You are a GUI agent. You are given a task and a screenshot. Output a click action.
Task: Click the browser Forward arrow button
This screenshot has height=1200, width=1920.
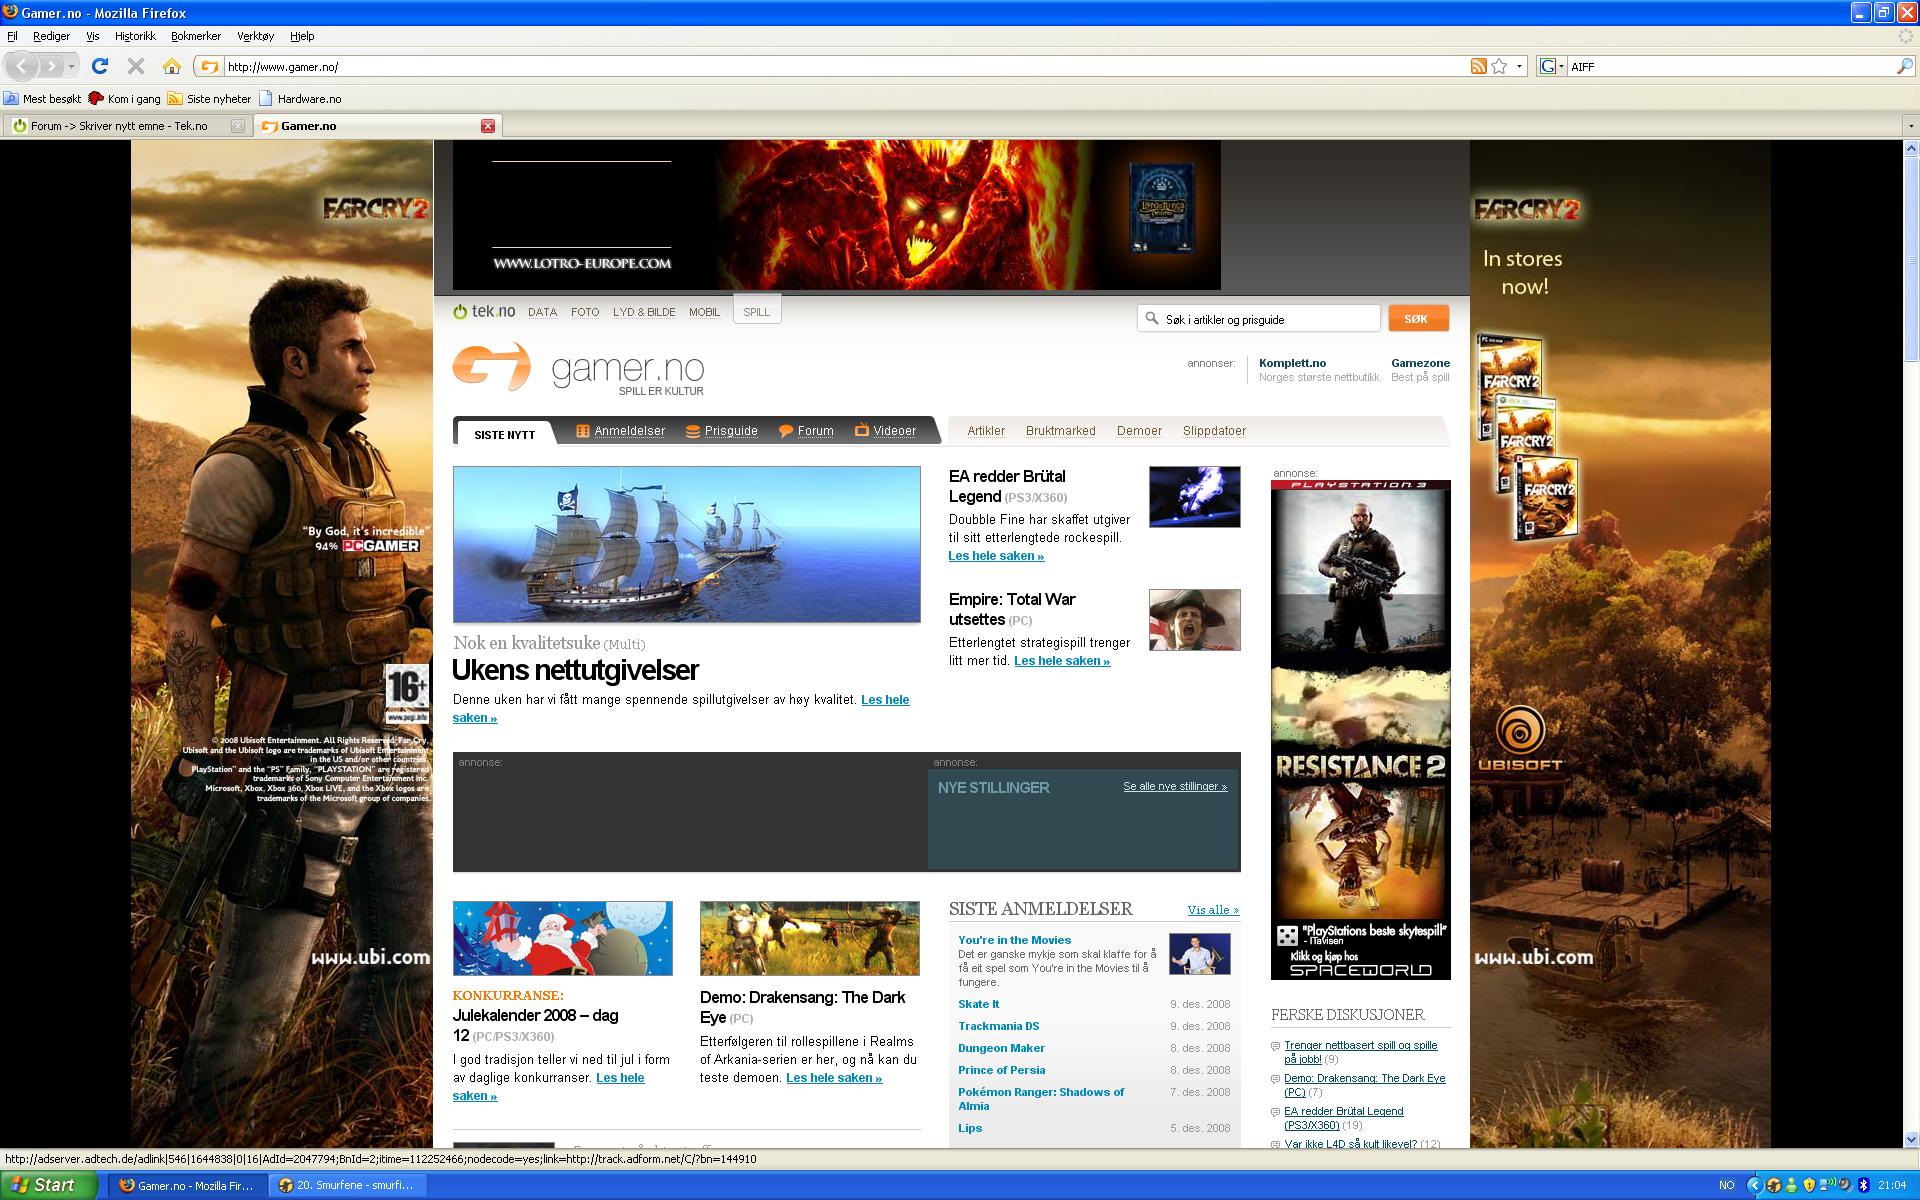pos(51,66)
